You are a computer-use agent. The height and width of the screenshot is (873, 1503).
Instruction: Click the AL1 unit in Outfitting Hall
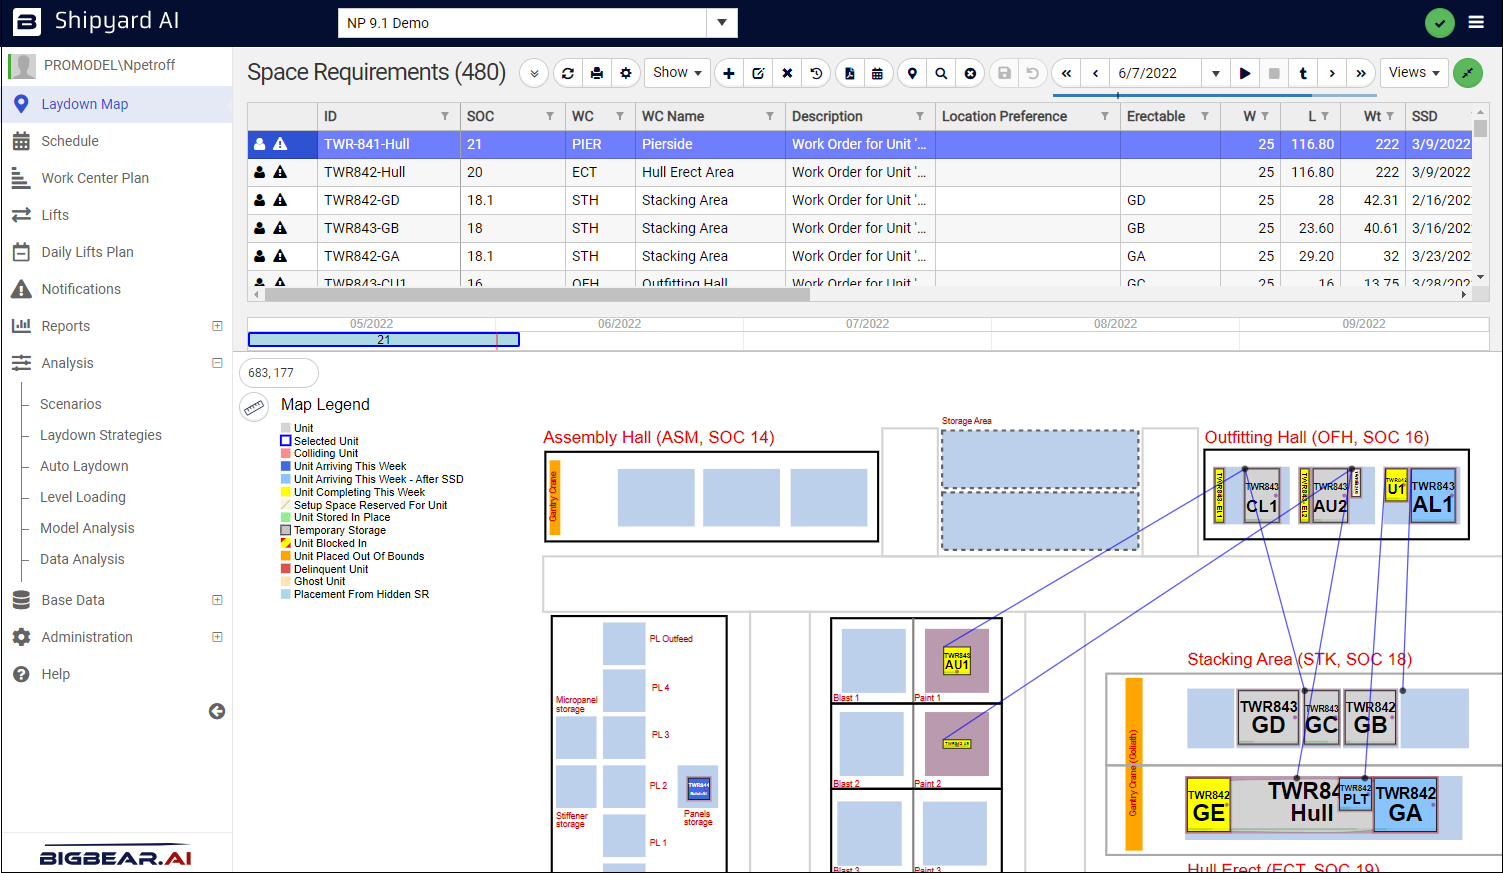pos(1432,497)
